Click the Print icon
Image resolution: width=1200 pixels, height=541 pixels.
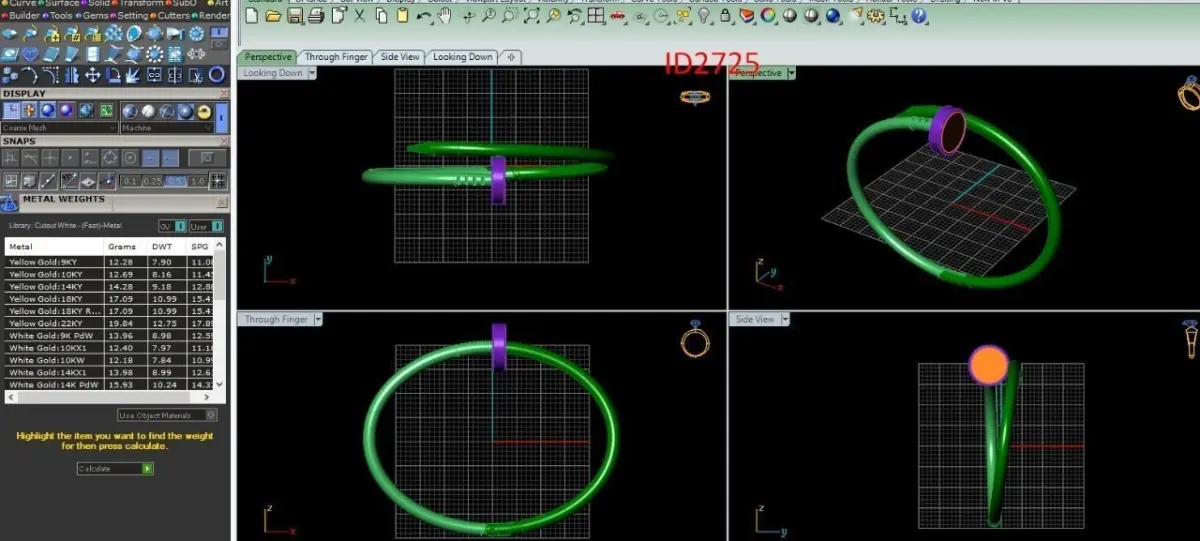point(316,15)
